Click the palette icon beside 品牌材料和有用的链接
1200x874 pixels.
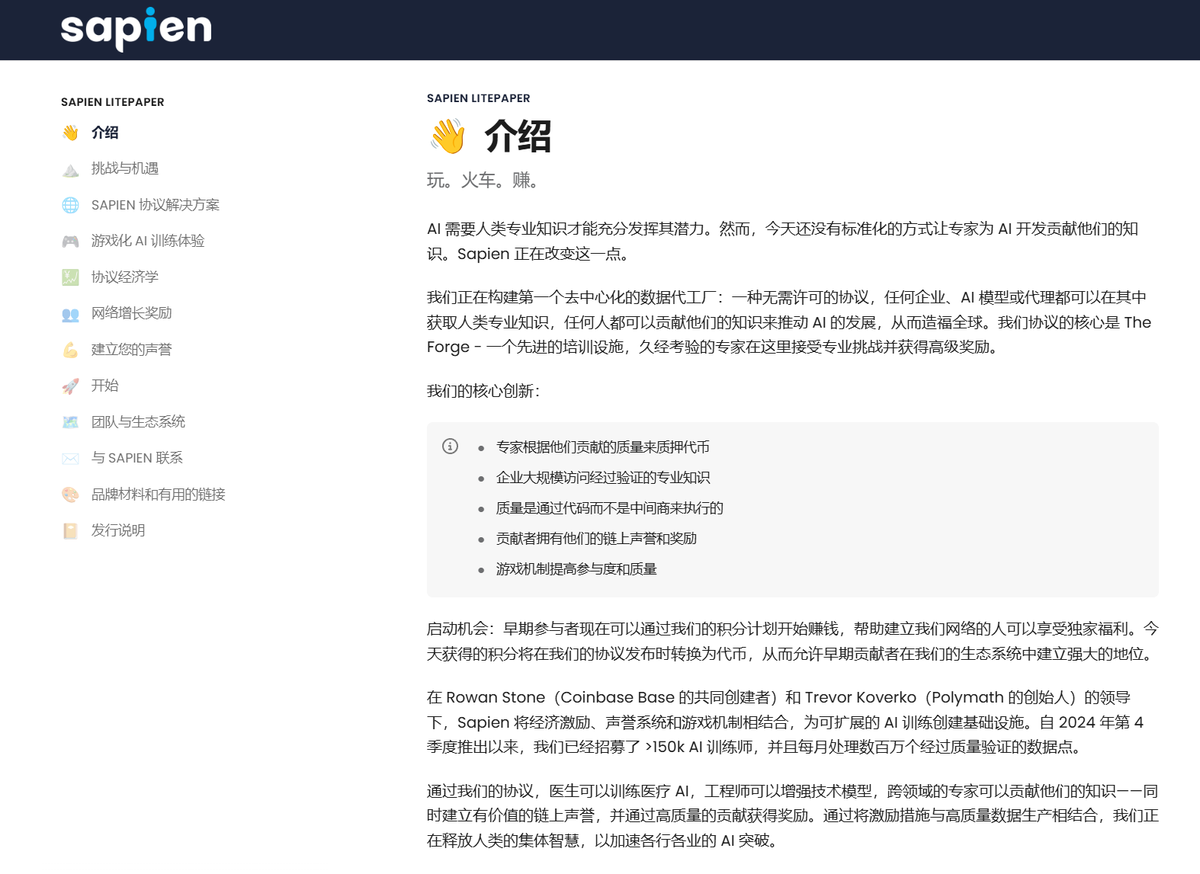pos(70,495)
